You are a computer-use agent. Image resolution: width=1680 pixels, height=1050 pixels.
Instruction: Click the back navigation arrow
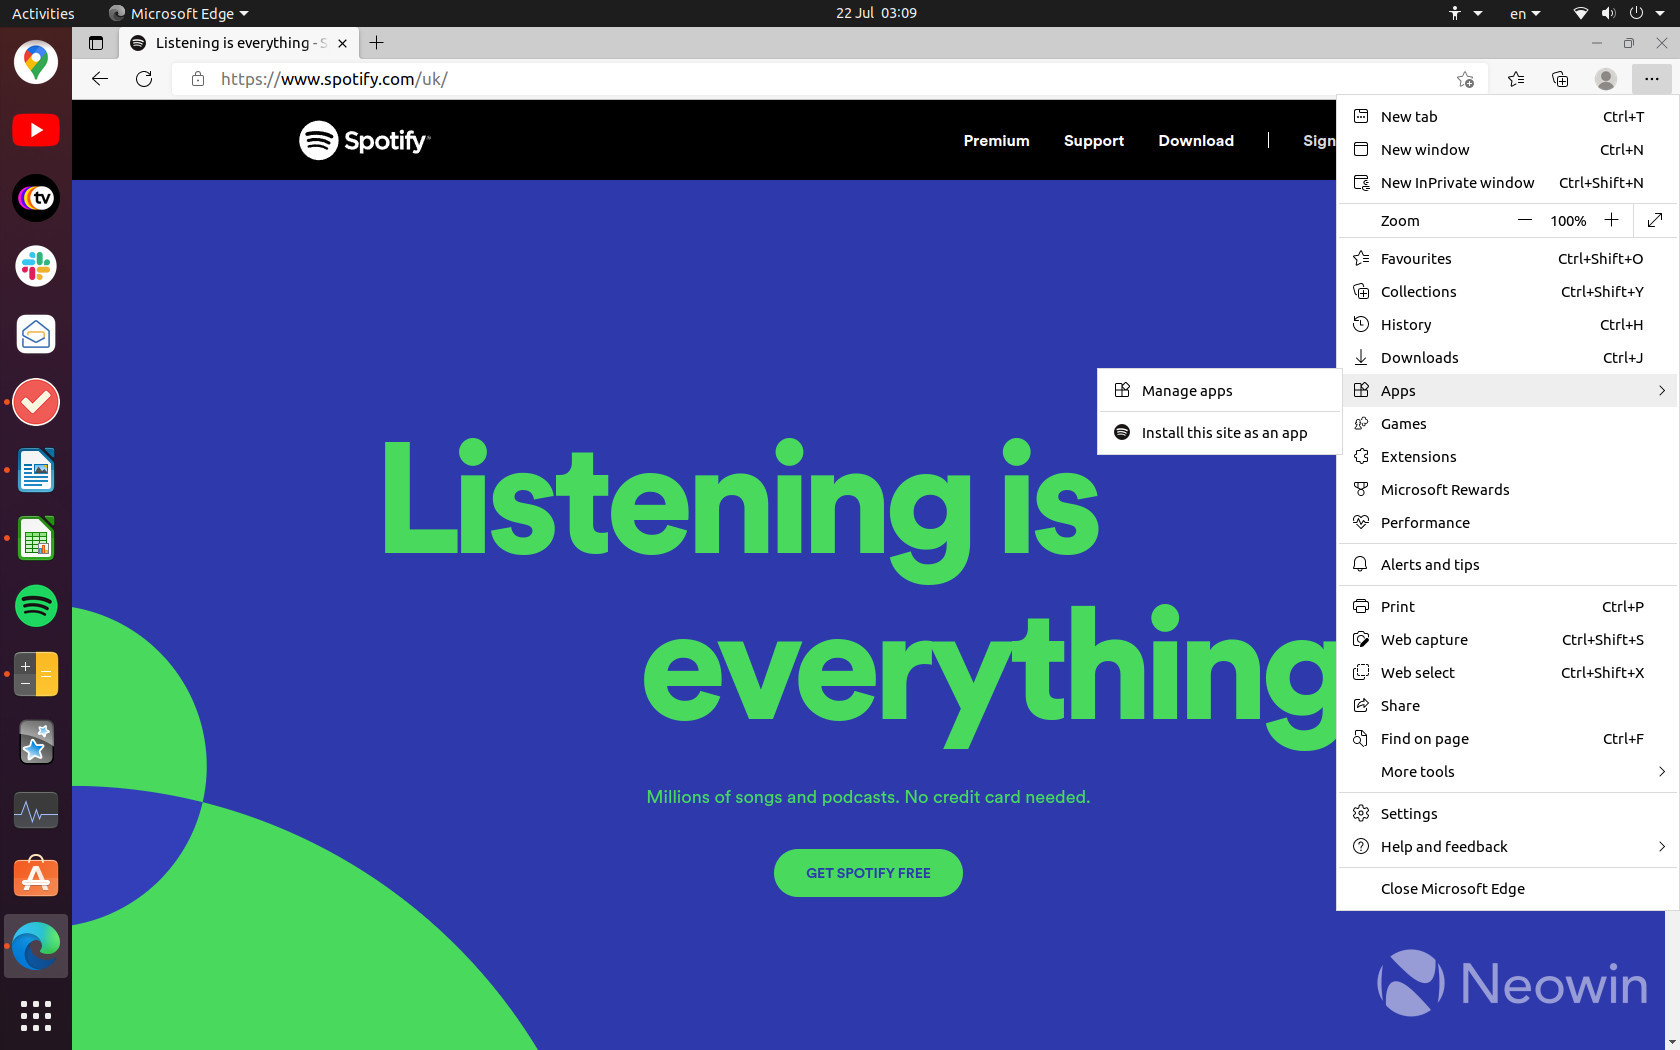coord(99,79)
